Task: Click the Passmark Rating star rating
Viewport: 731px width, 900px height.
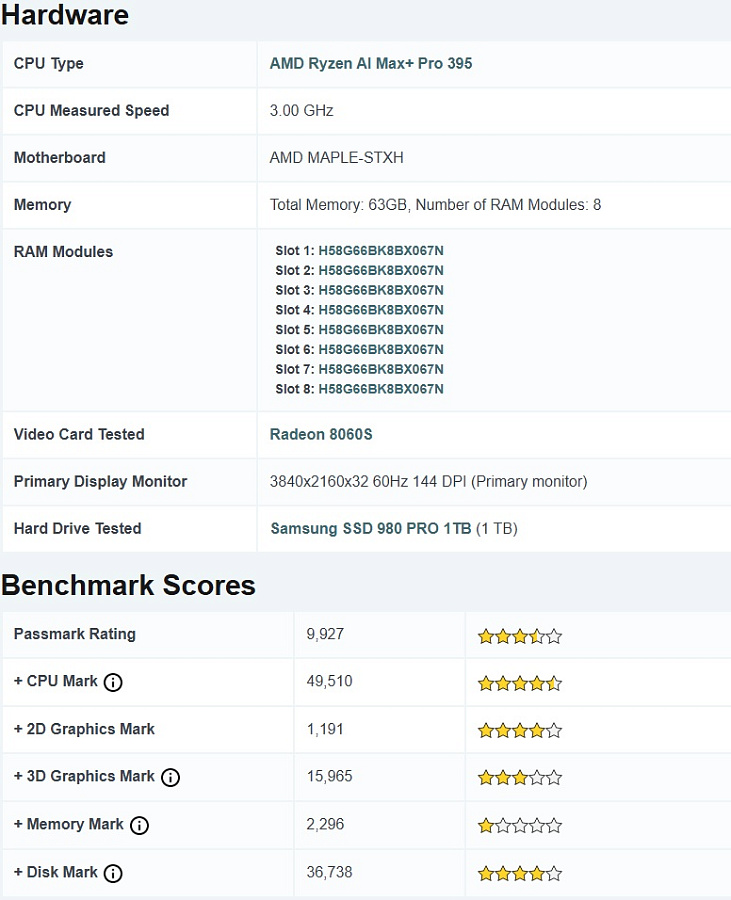Action: tap(520, 636)
